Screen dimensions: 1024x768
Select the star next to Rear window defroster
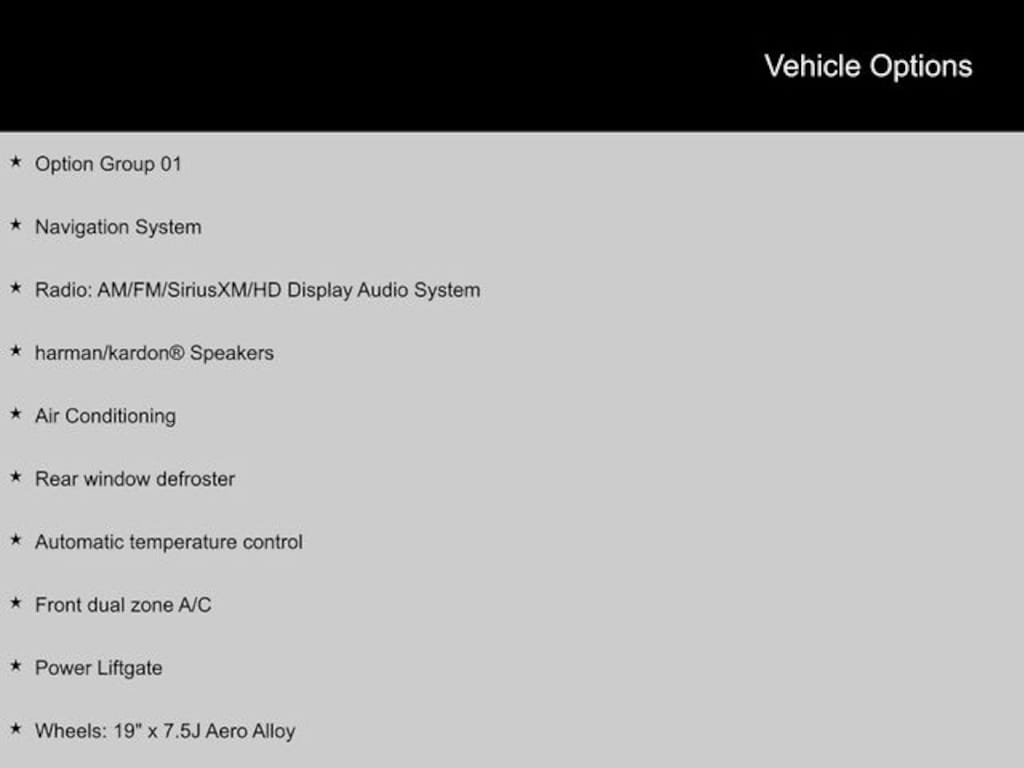15,477
